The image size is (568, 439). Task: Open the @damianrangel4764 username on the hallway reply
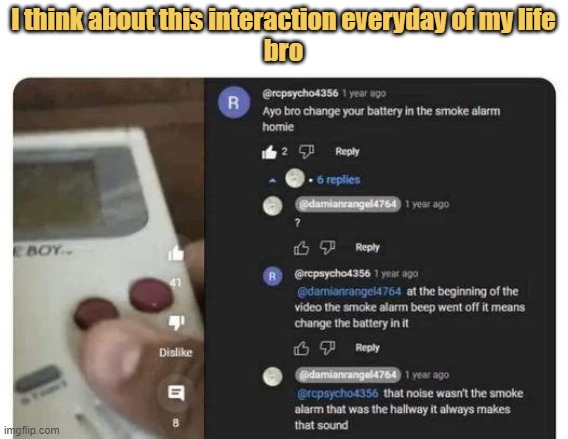[x=348, y=375]
